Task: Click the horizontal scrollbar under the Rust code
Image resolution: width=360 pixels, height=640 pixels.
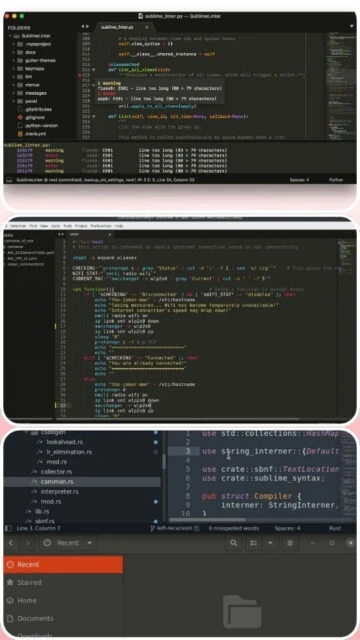Action: (x=207, y=520)
